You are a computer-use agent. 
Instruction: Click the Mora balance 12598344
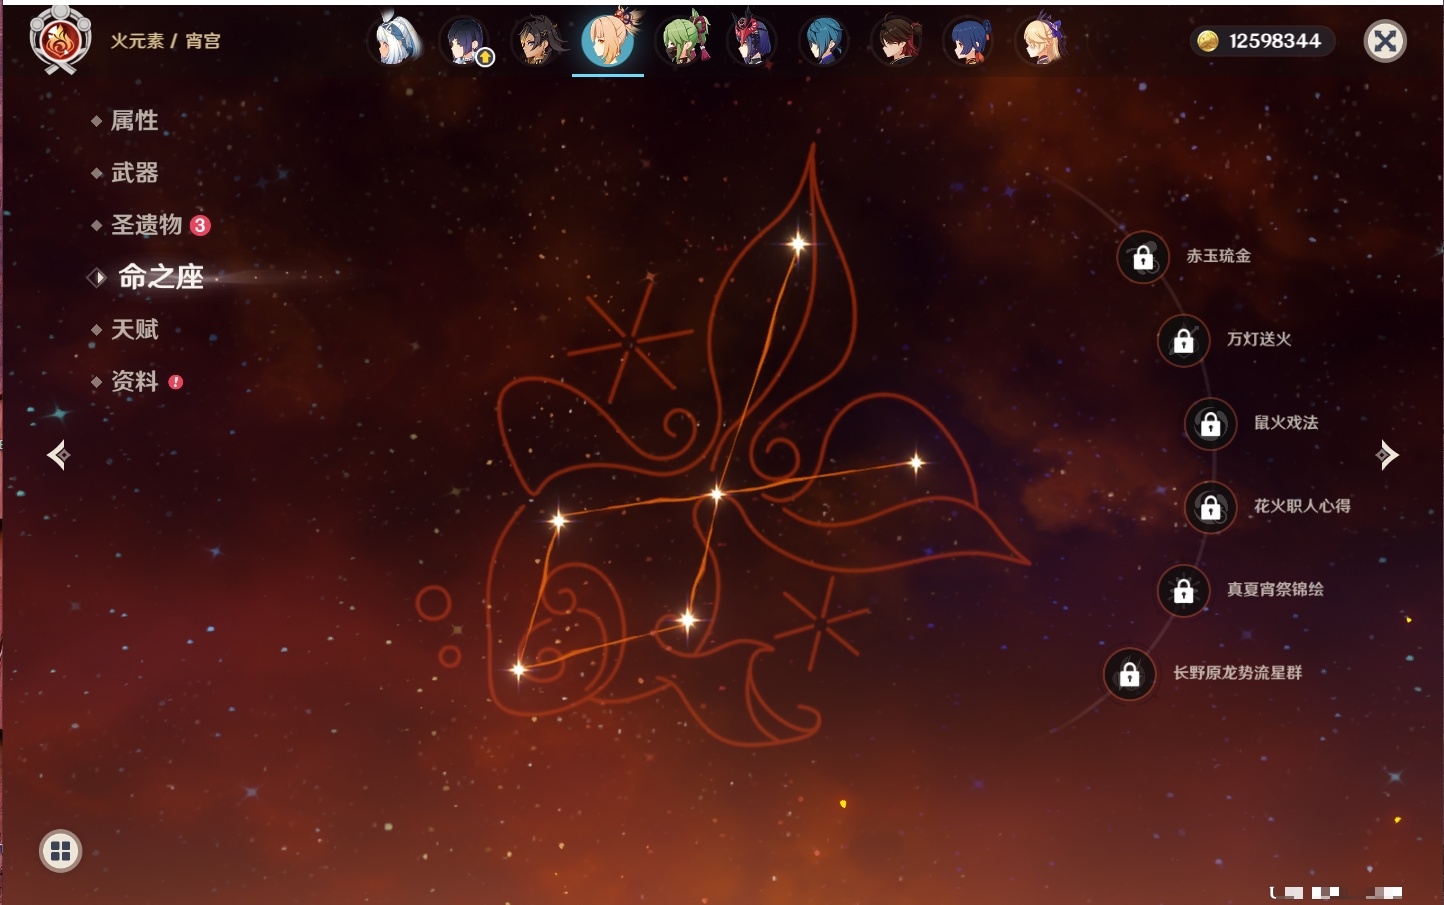point(1262,41)
